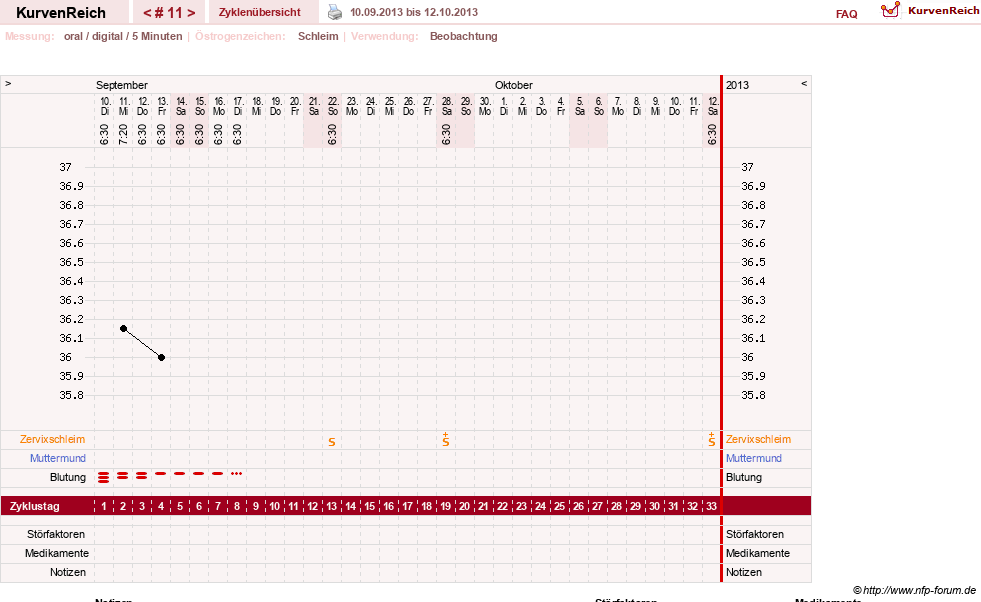
Task: Click light bleeding icon on cycle day 5
Action: pos(180,474)
